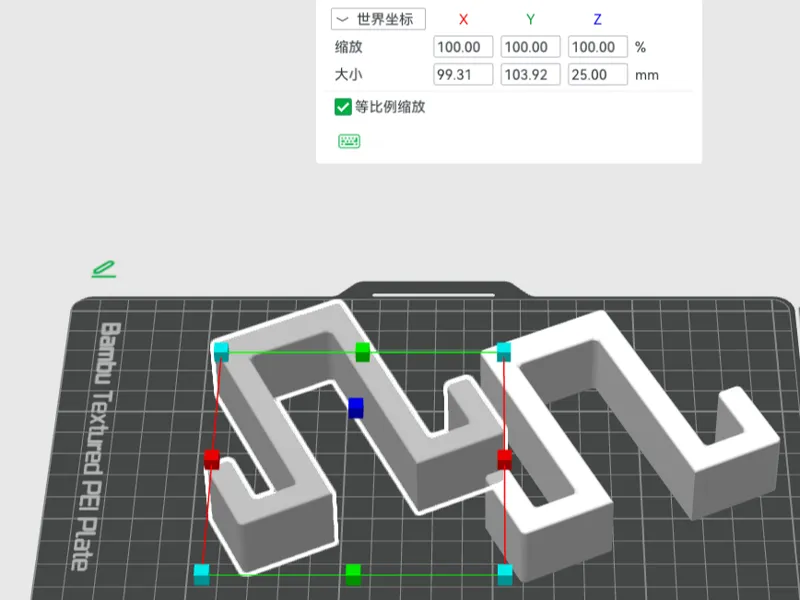Uncheck the 等比例缩放 uniform scale checkbox
This screenshot has height=600, width=800.
click(343, 107)
